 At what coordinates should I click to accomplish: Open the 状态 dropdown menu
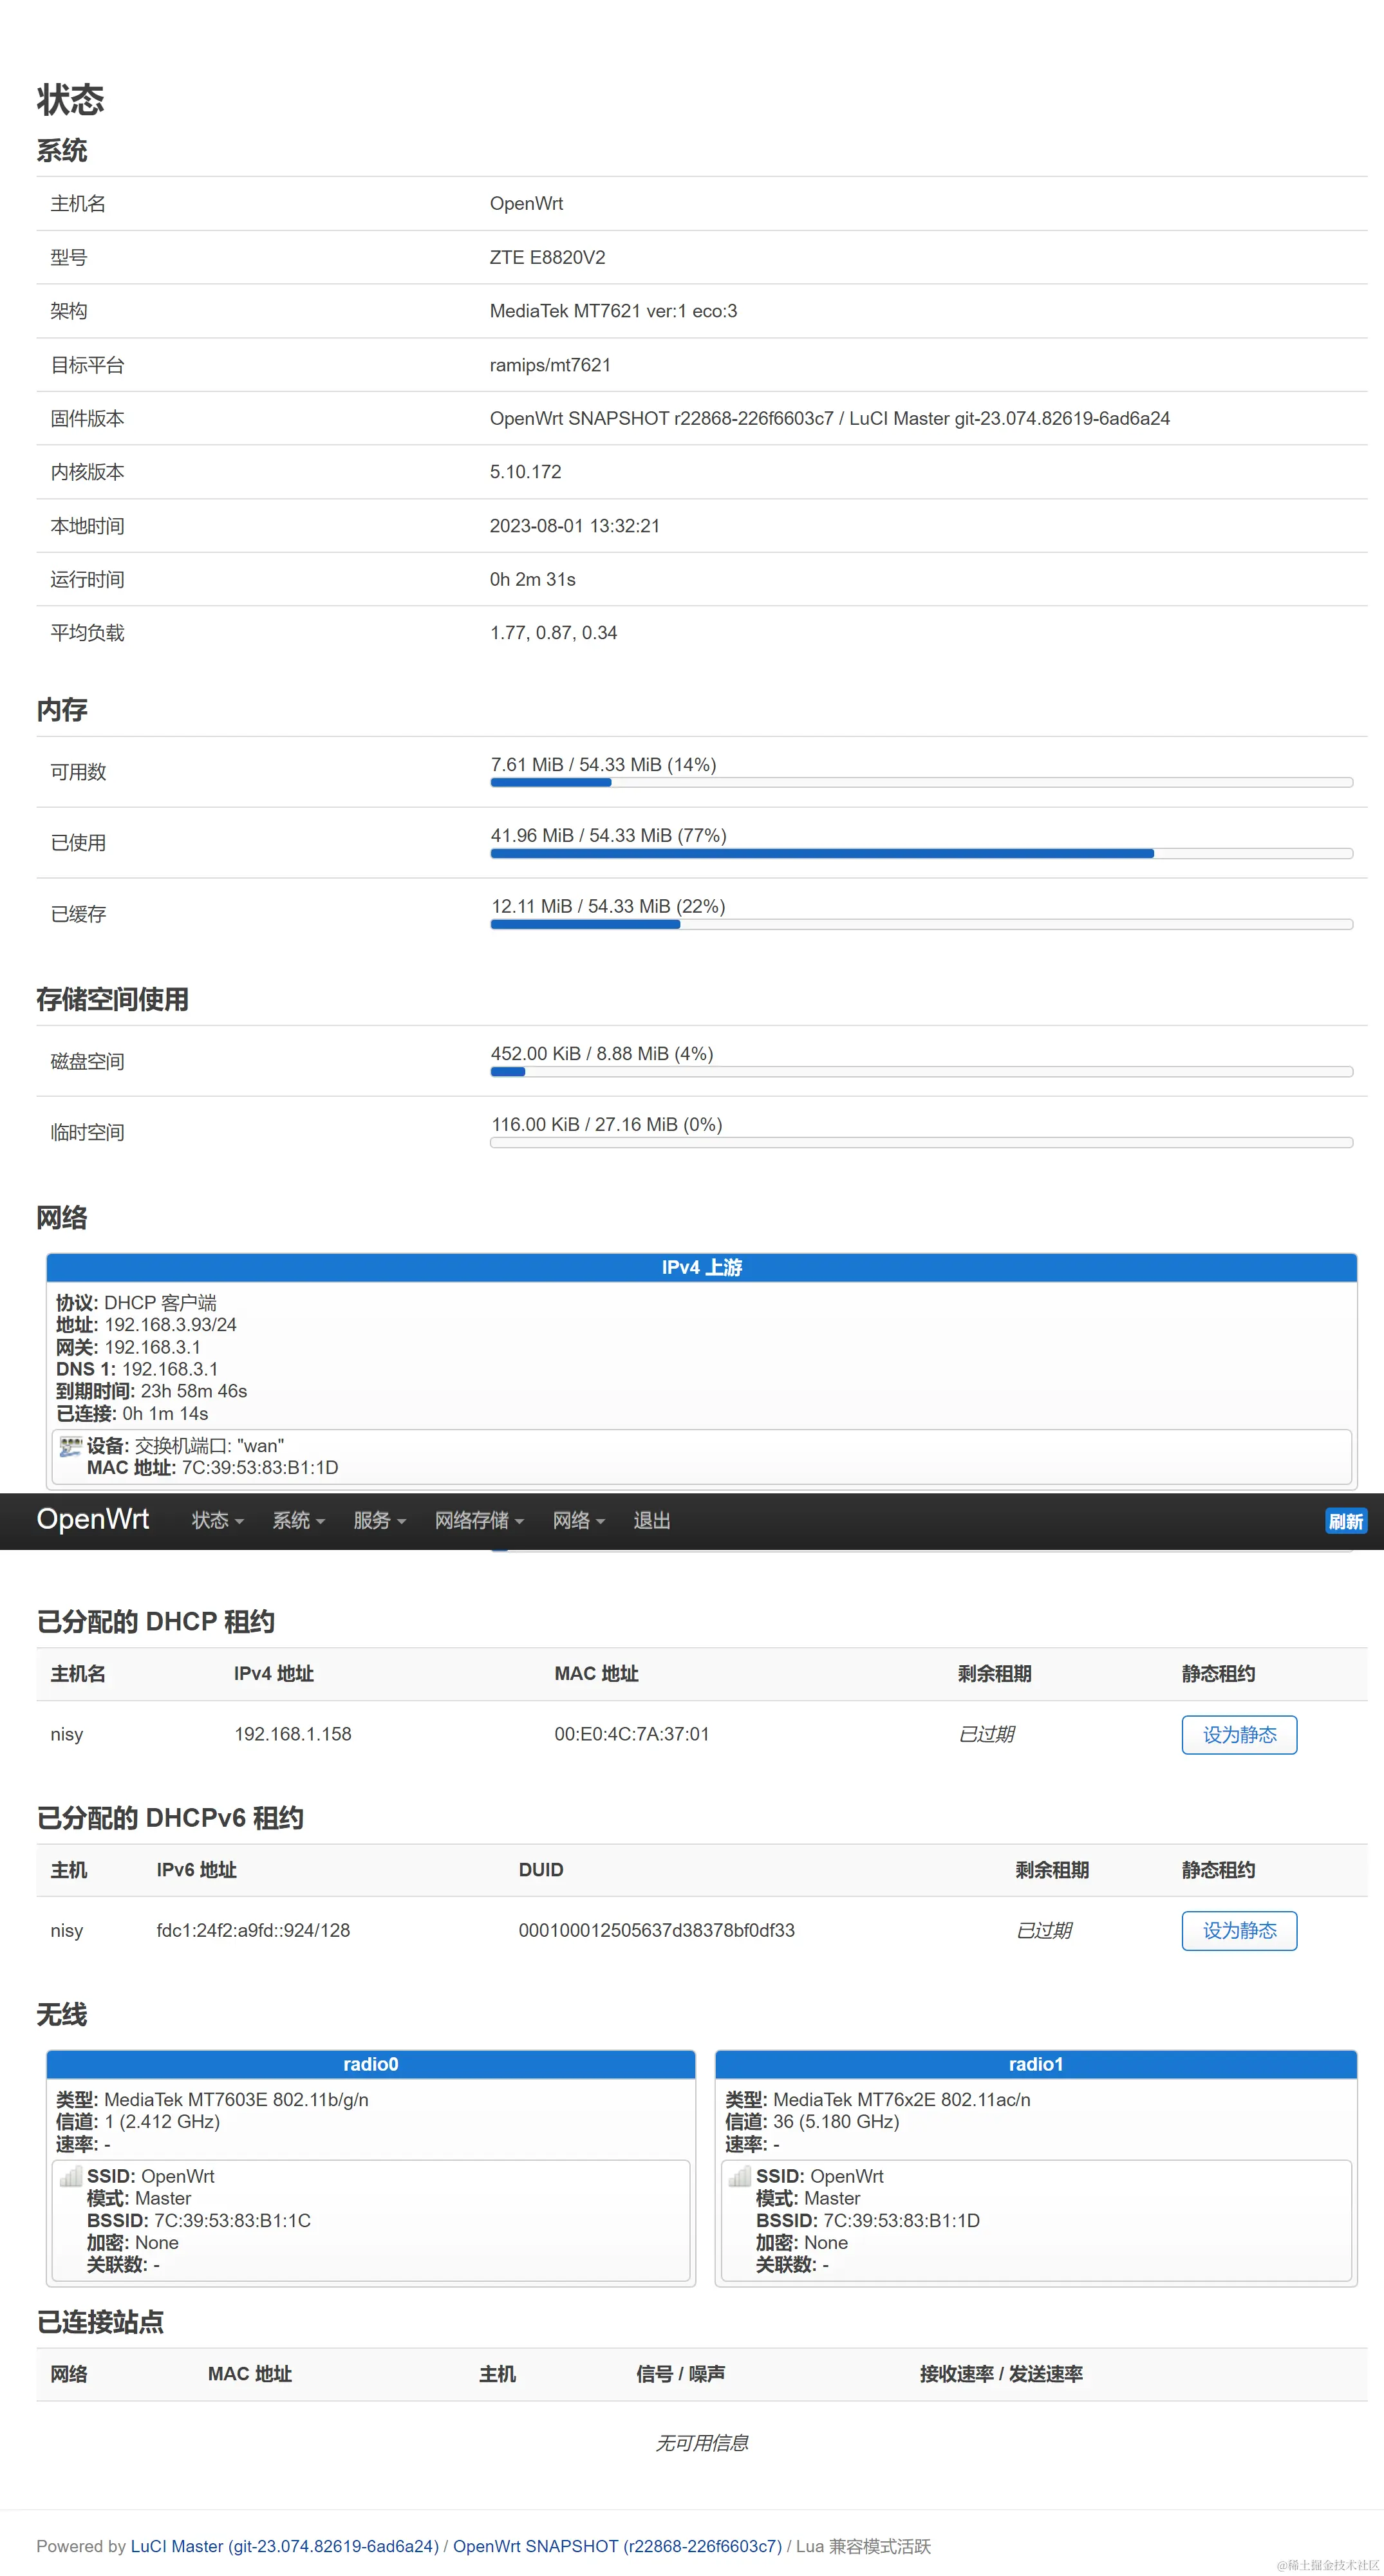[x=217, y=1521]
